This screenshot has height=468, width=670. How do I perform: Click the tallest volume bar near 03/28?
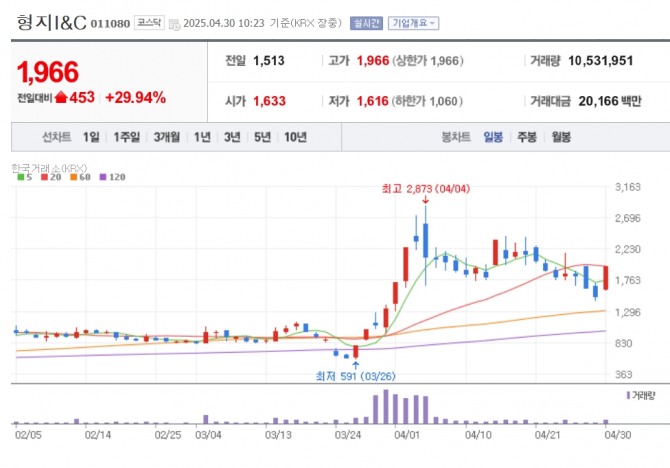pos(386,406)
